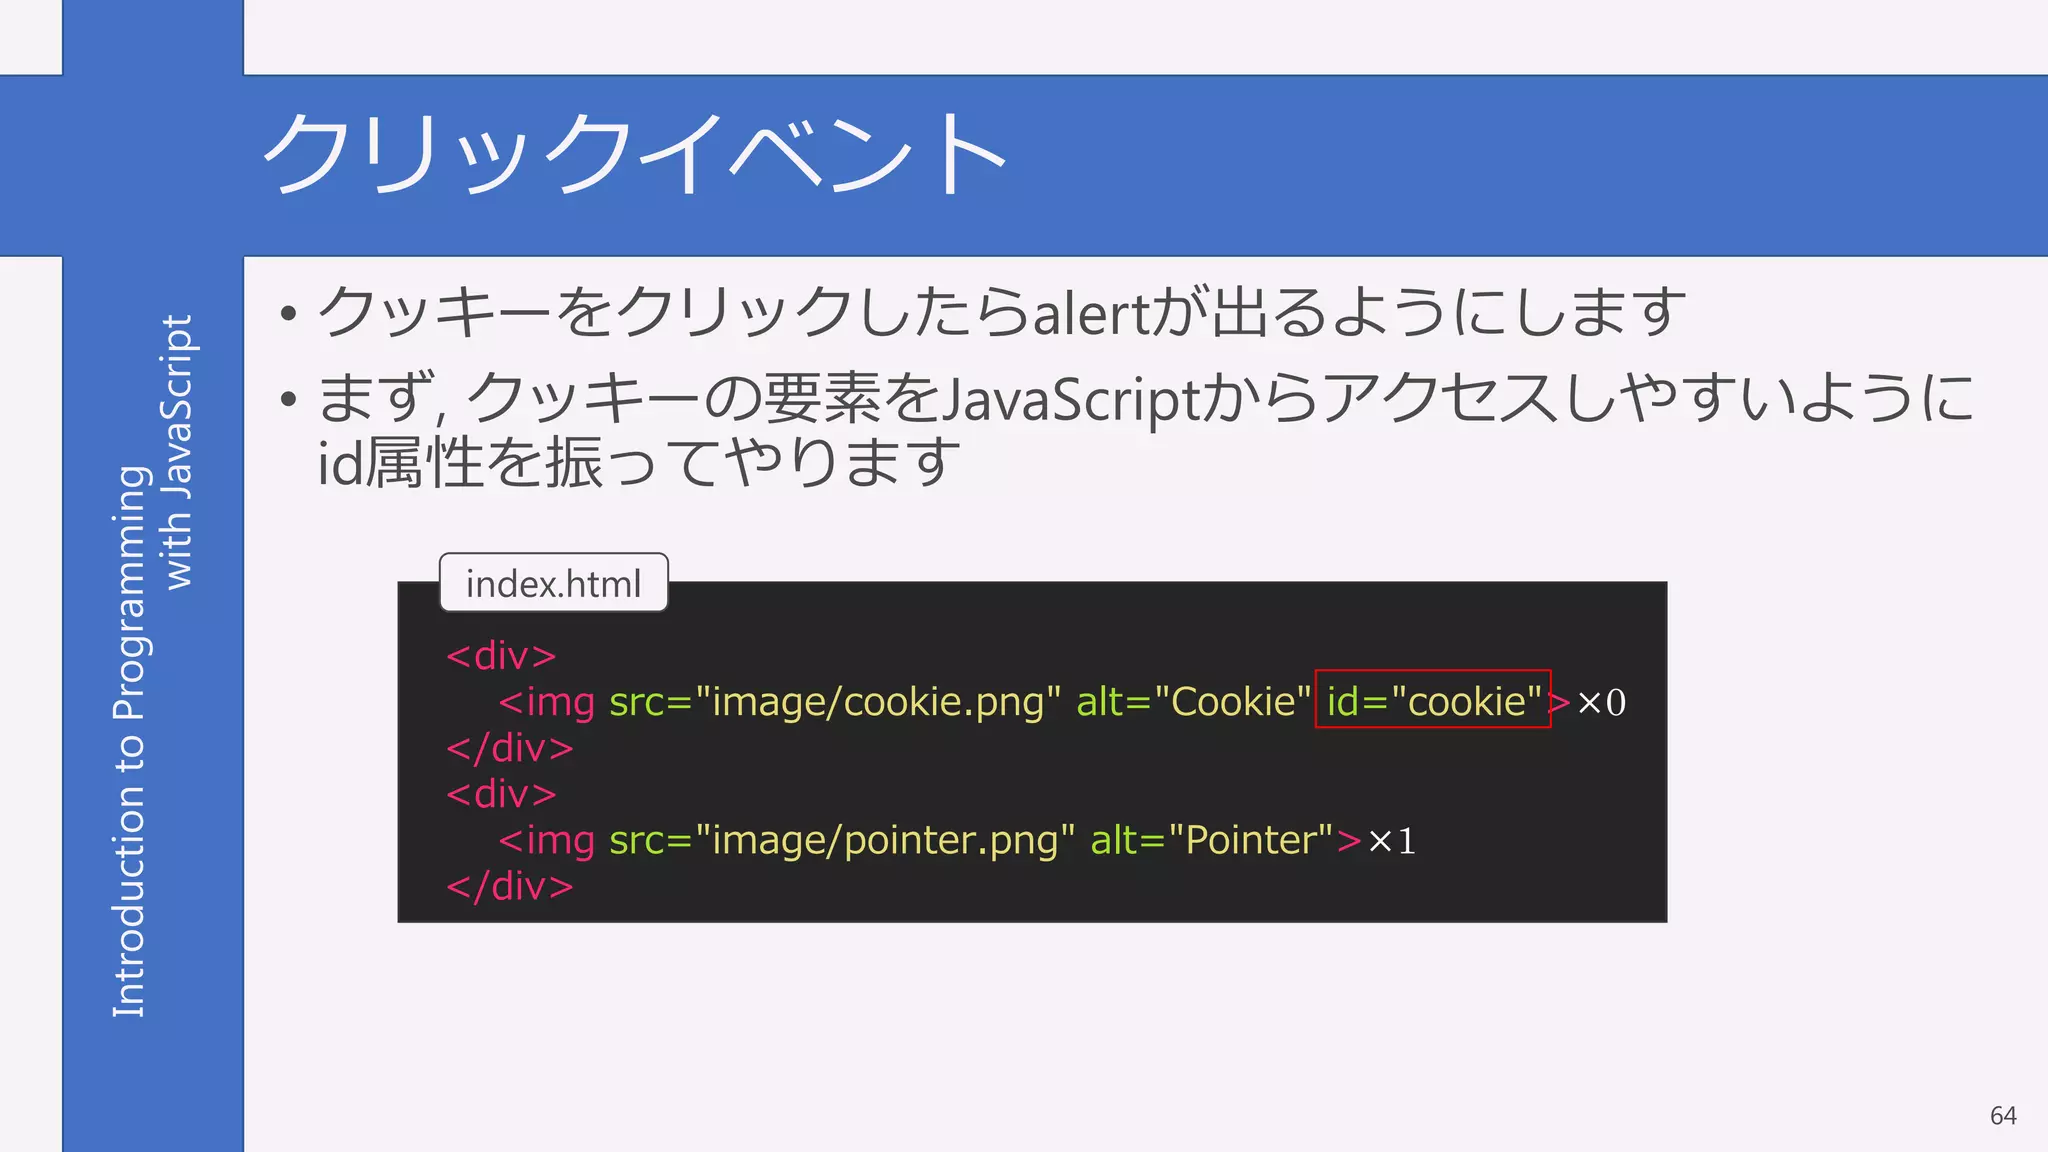Screen dimensions: 2048x1152
Task: Click the alt="Cookie" attribute
Action: click(x=1193, y=703)
